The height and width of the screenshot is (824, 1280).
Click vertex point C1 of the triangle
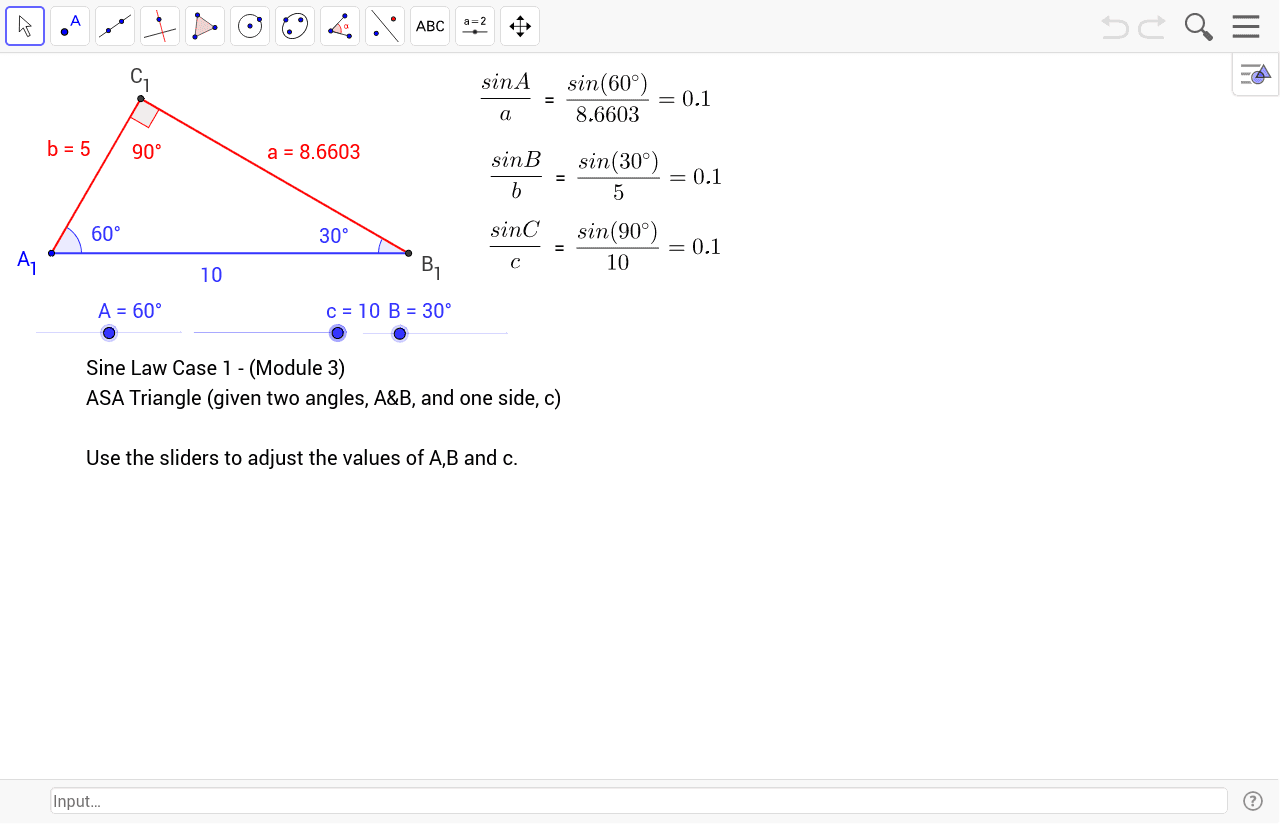coord(141,98)
